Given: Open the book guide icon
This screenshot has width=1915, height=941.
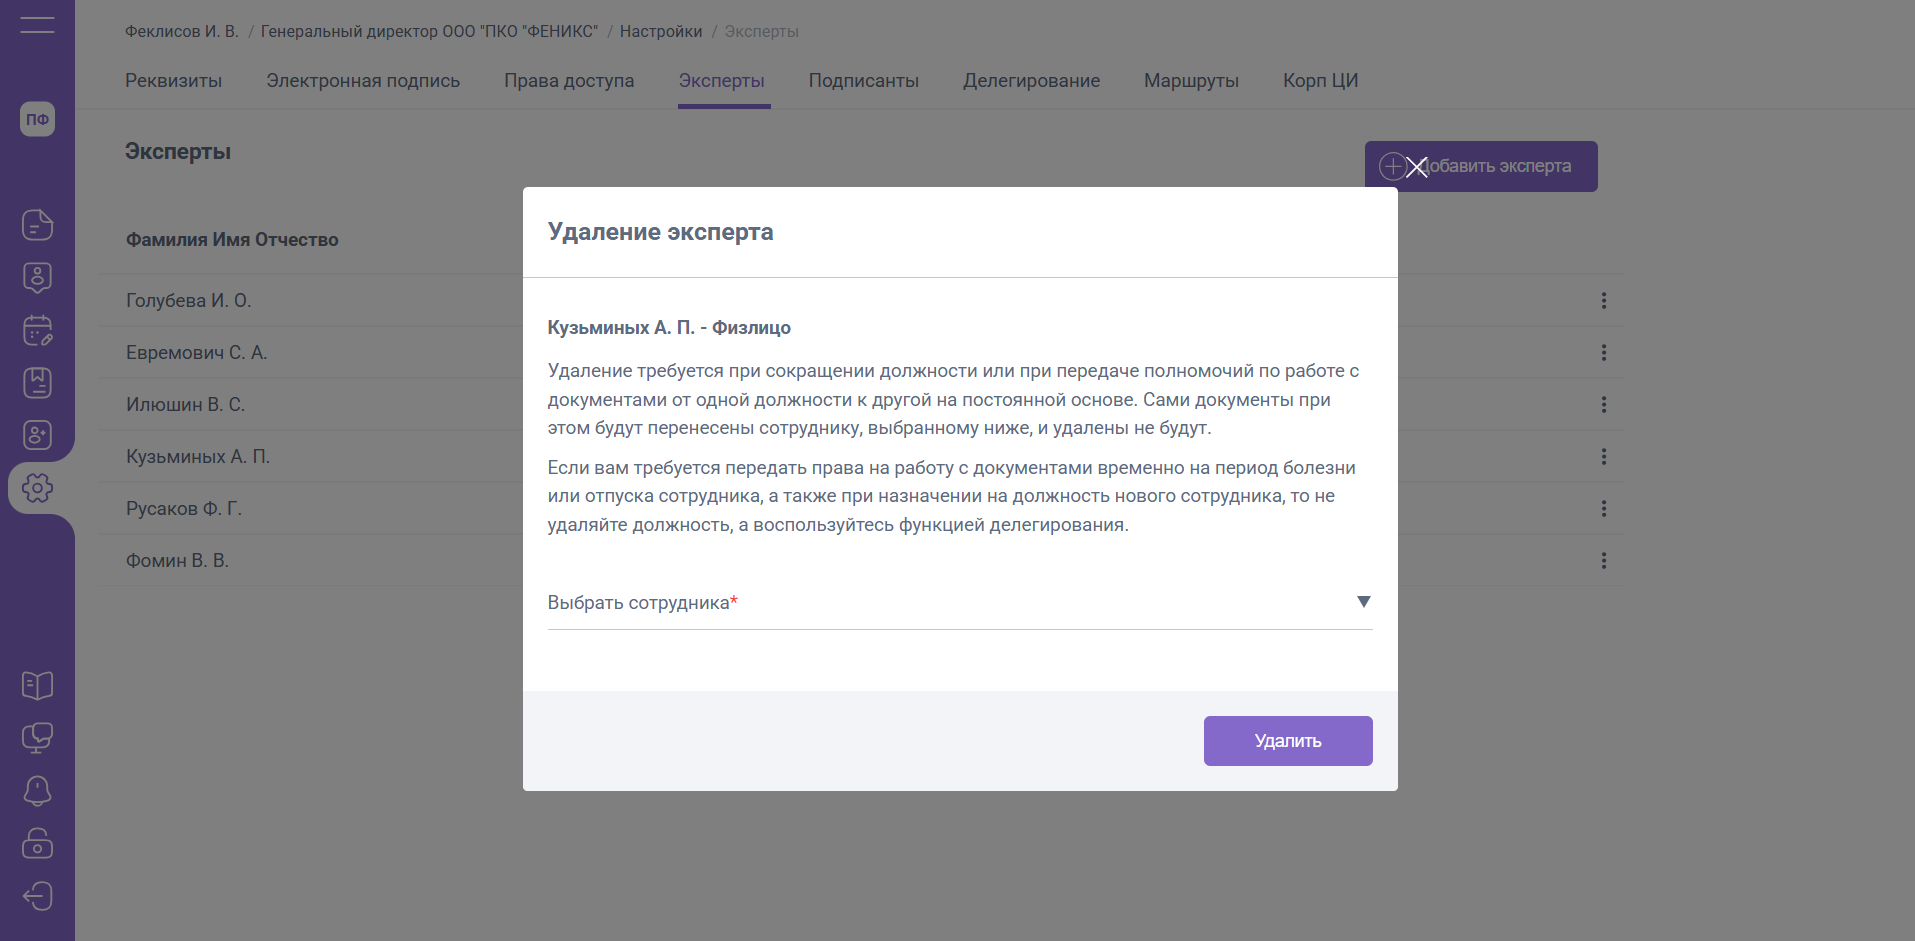Looking at the screenshot, I should [x=37, y=686].
